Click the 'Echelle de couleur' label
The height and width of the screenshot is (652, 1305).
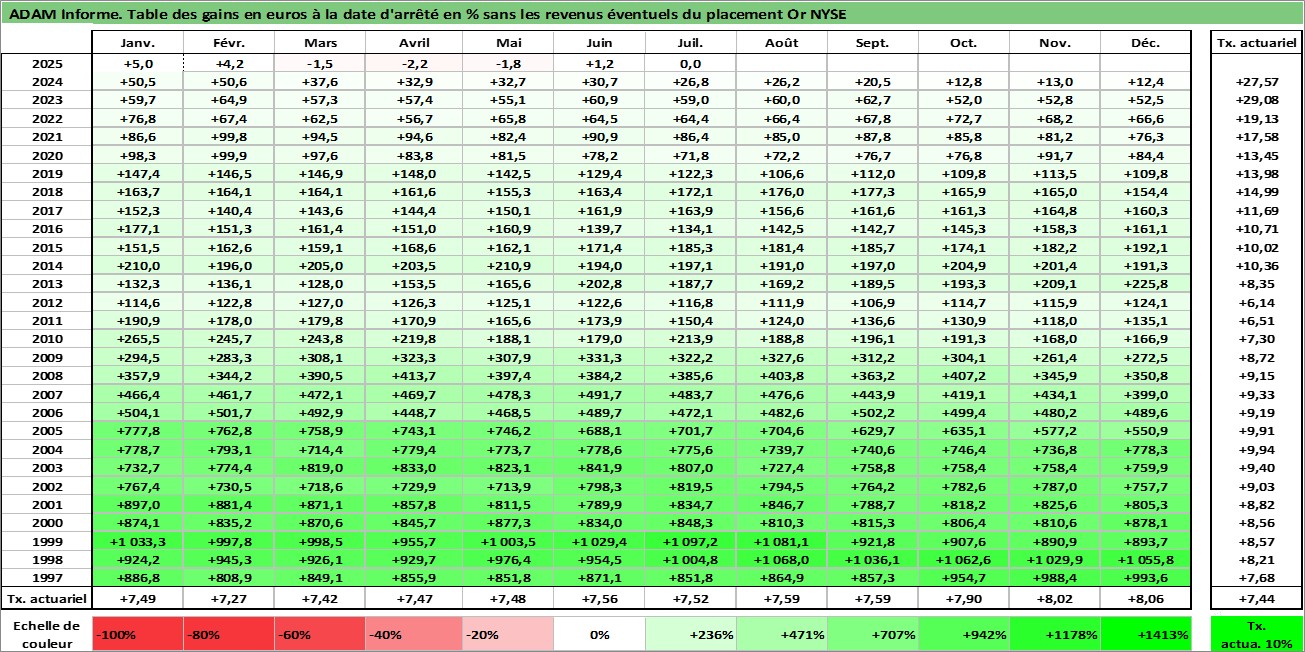coord(46,633)
